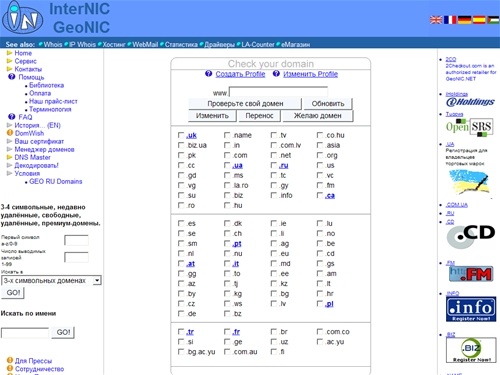
Task: Open IP Whois in the See also bar
Action: (82, 44)
